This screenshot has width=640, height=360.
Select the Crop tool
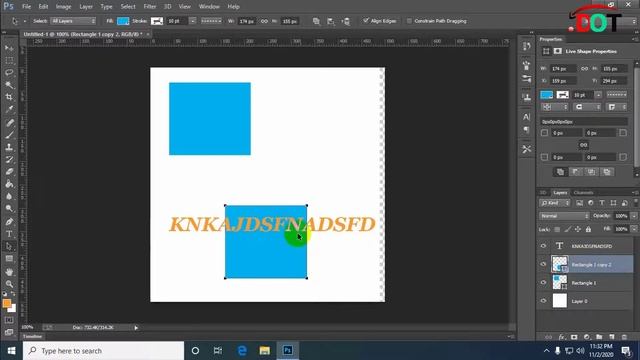pos(9,97)
